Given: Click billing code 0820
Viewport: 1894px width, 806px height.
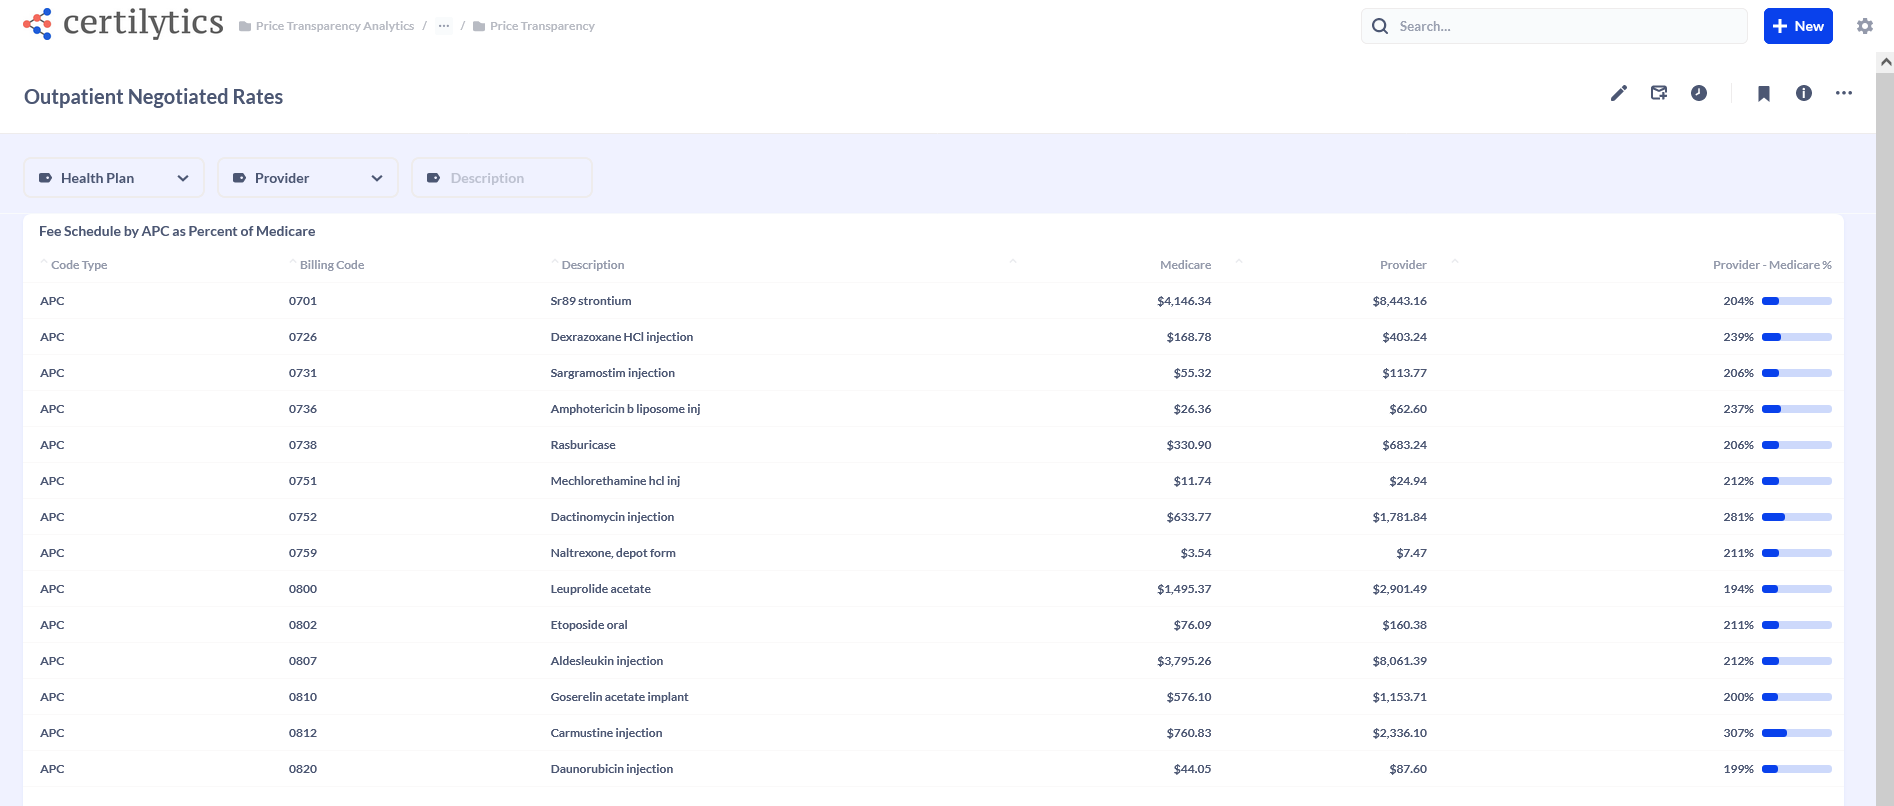Looking at the screenshot, I should [x=303, y=769].
